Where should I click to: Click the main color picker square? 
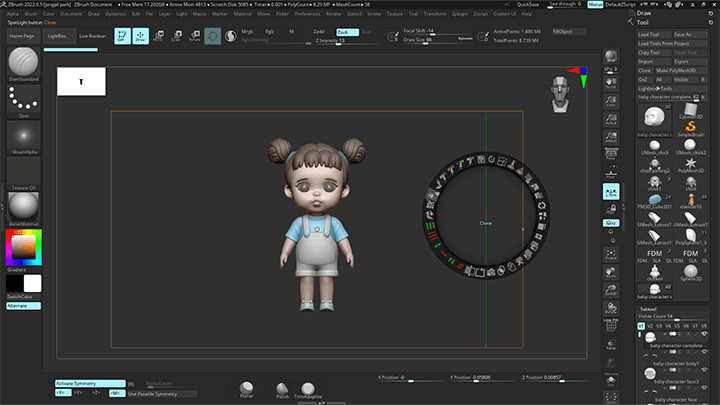[23, 247]
